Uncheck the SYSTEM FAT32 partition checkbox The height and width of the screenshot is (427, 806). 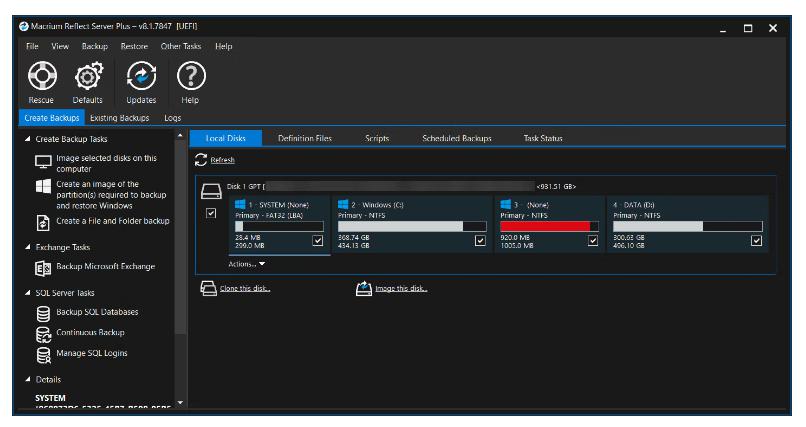(x=318, y=240)
